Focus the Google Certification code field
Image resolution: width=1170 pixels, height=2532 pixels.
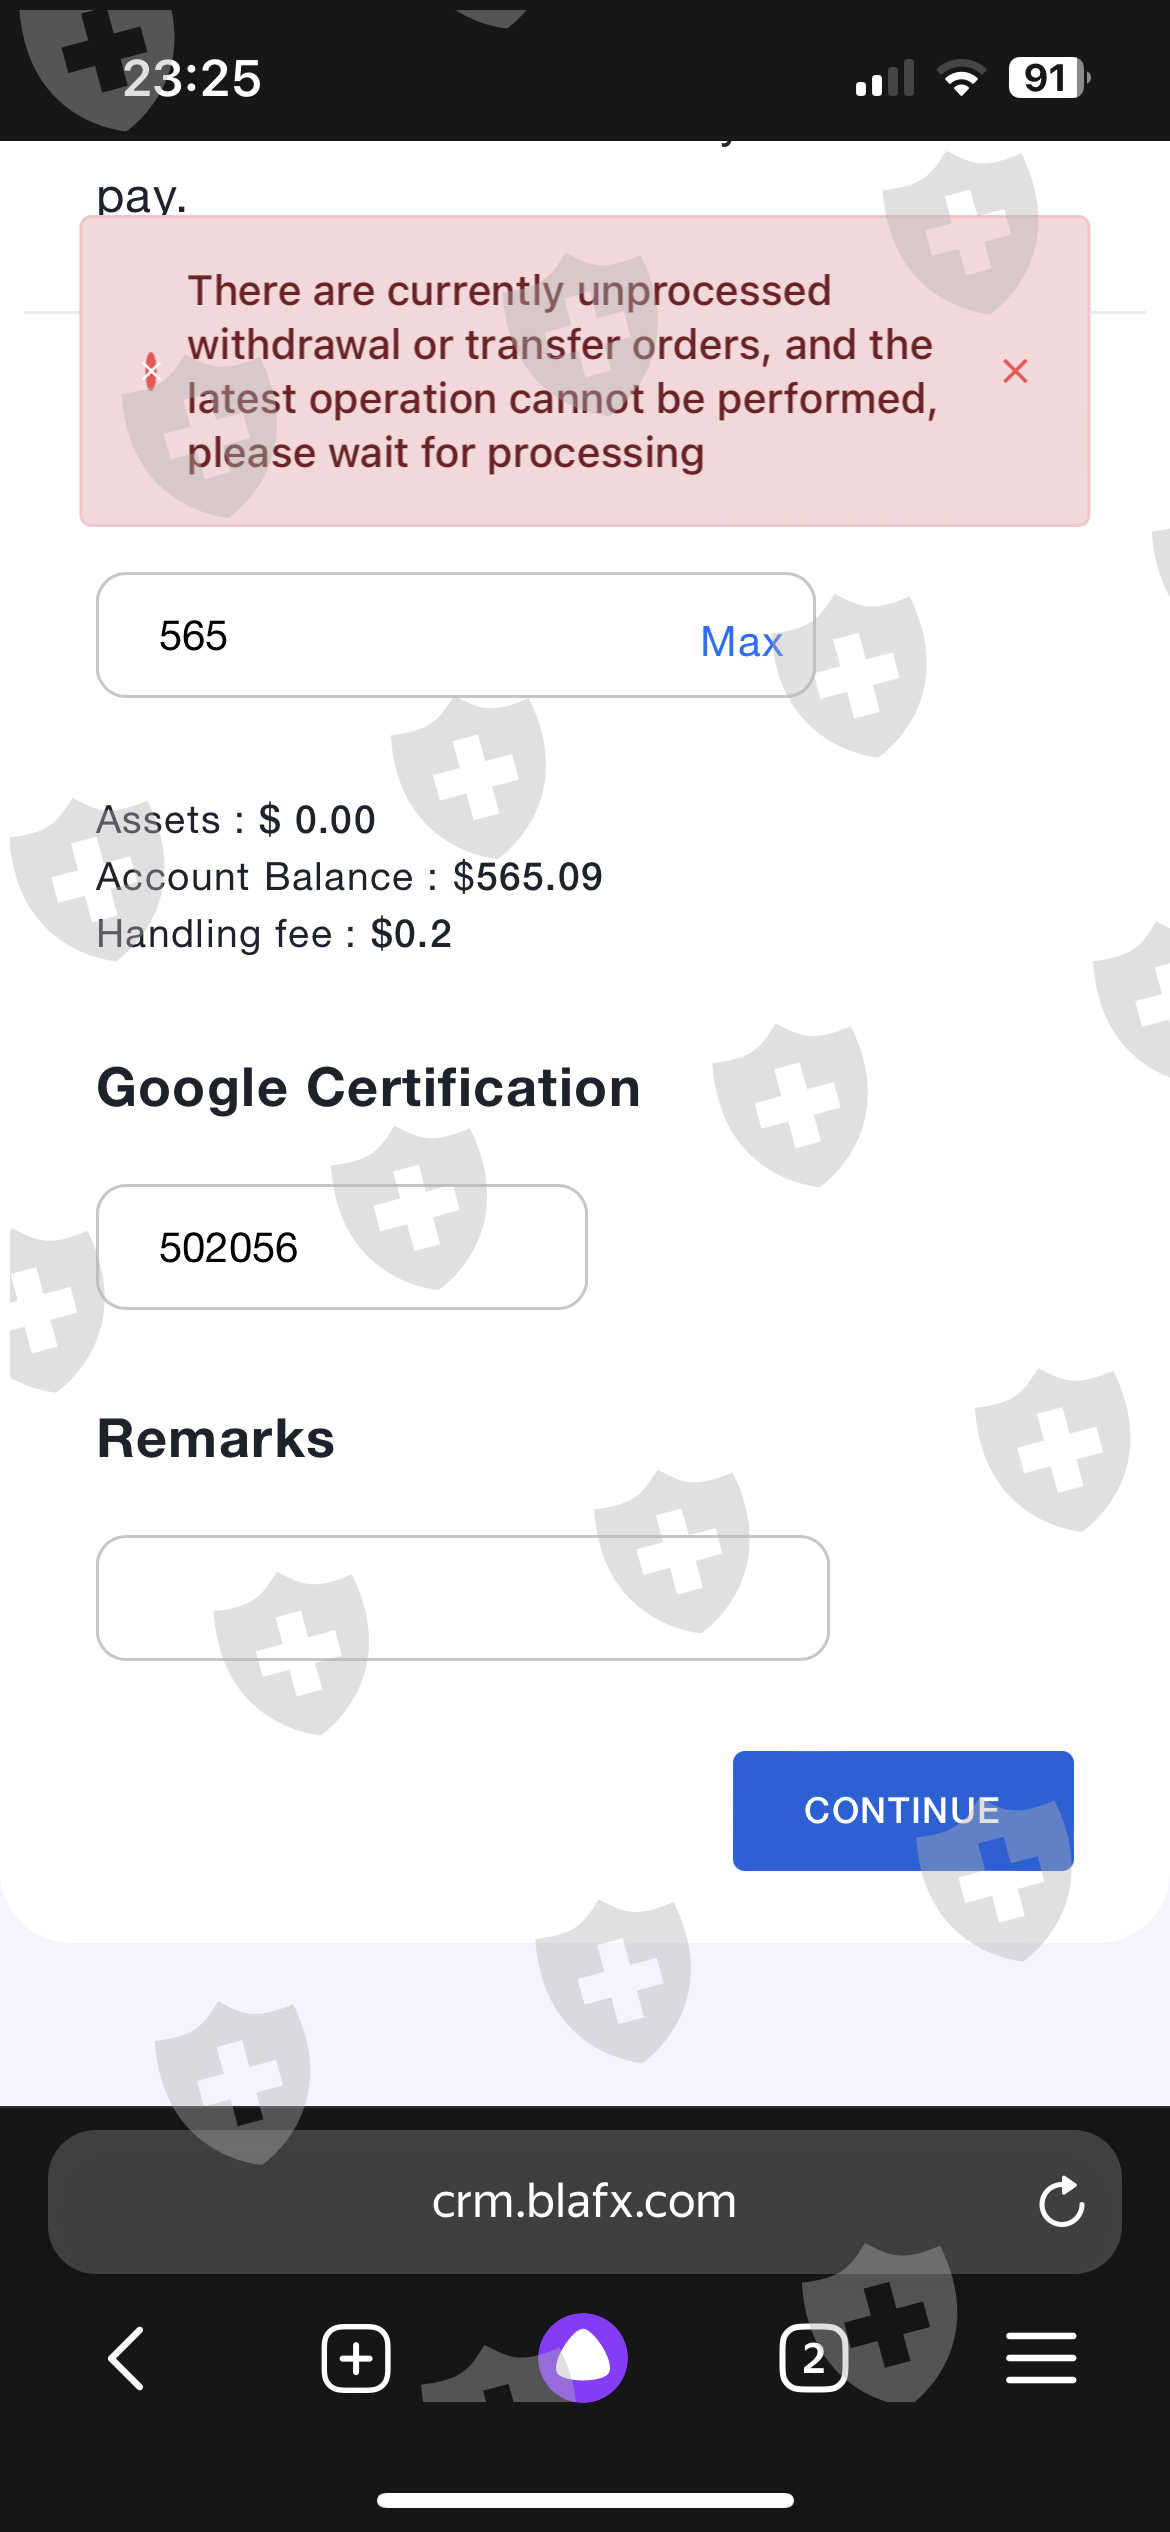(341, 1247)
